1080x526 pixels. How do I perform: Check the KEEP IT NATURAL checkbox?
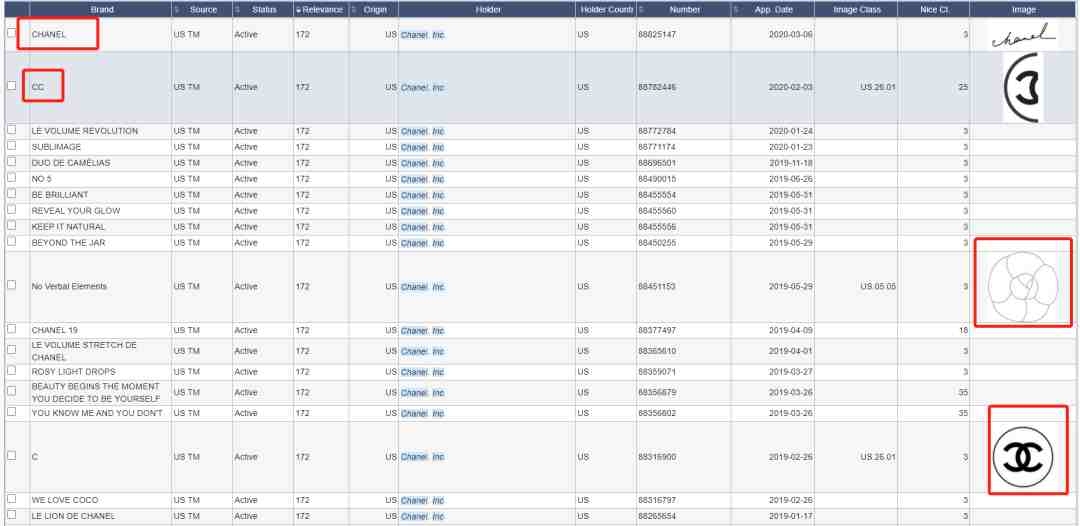[x=12, y=226]
